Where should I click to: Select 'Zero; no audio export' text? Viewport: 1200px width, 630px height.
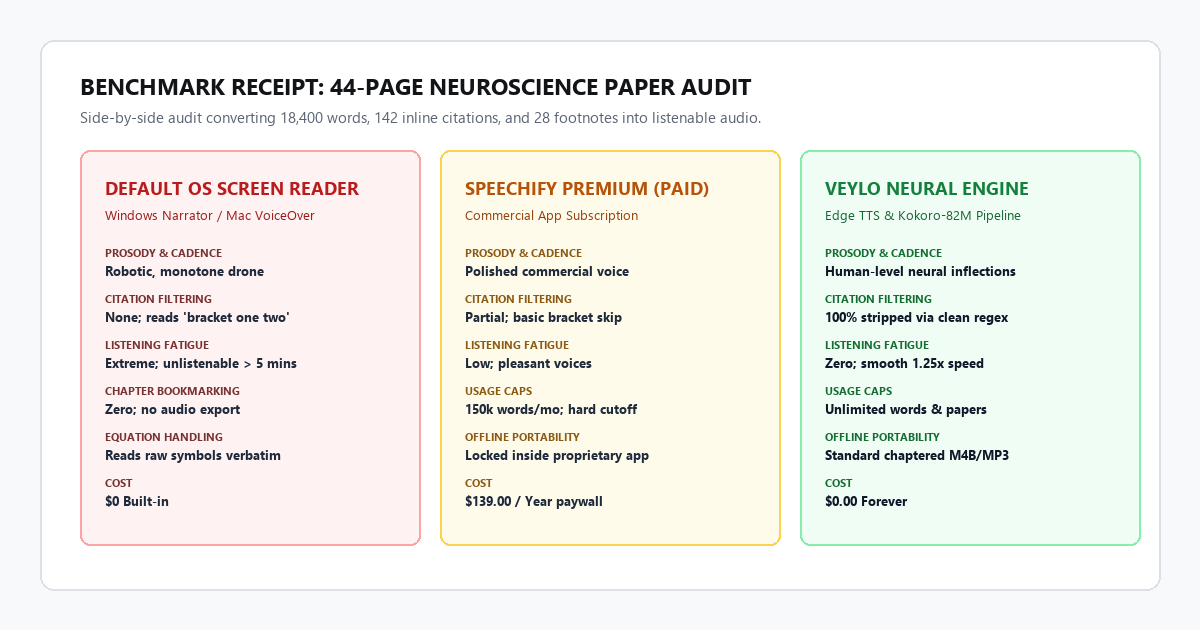point(172,409)
